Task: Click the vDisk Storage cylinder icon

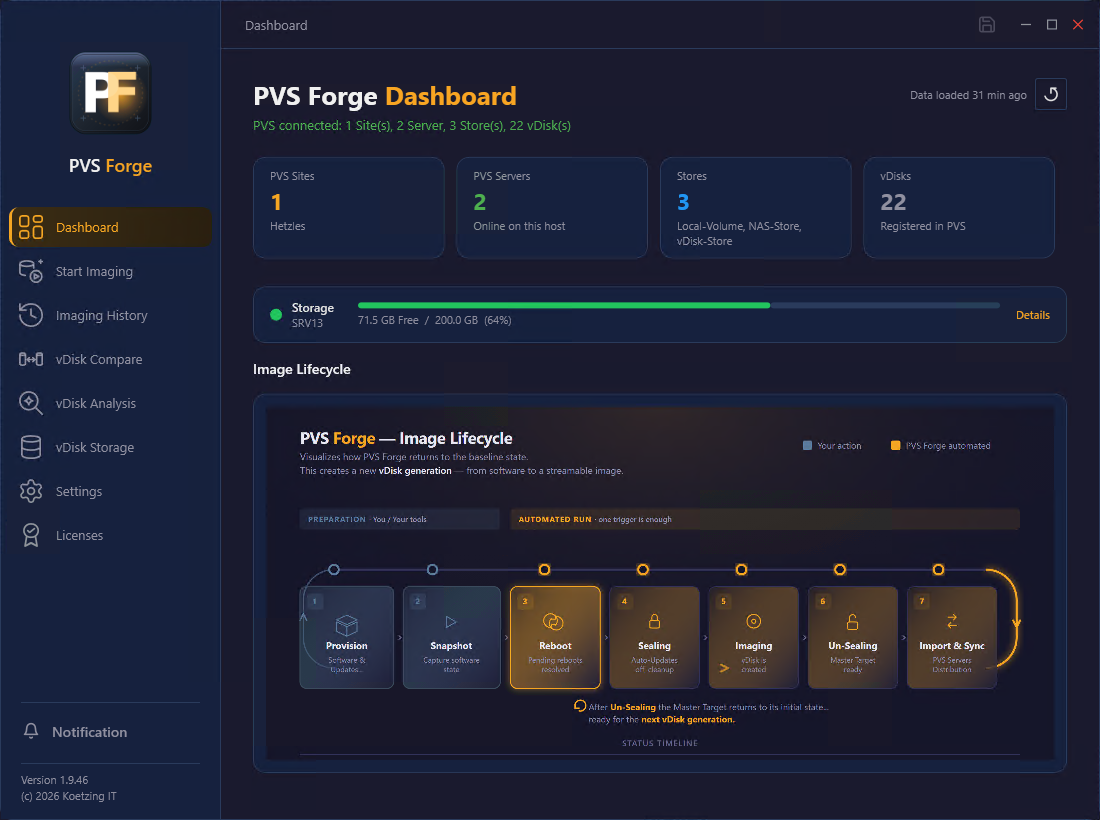Action: tap(31, 448)
